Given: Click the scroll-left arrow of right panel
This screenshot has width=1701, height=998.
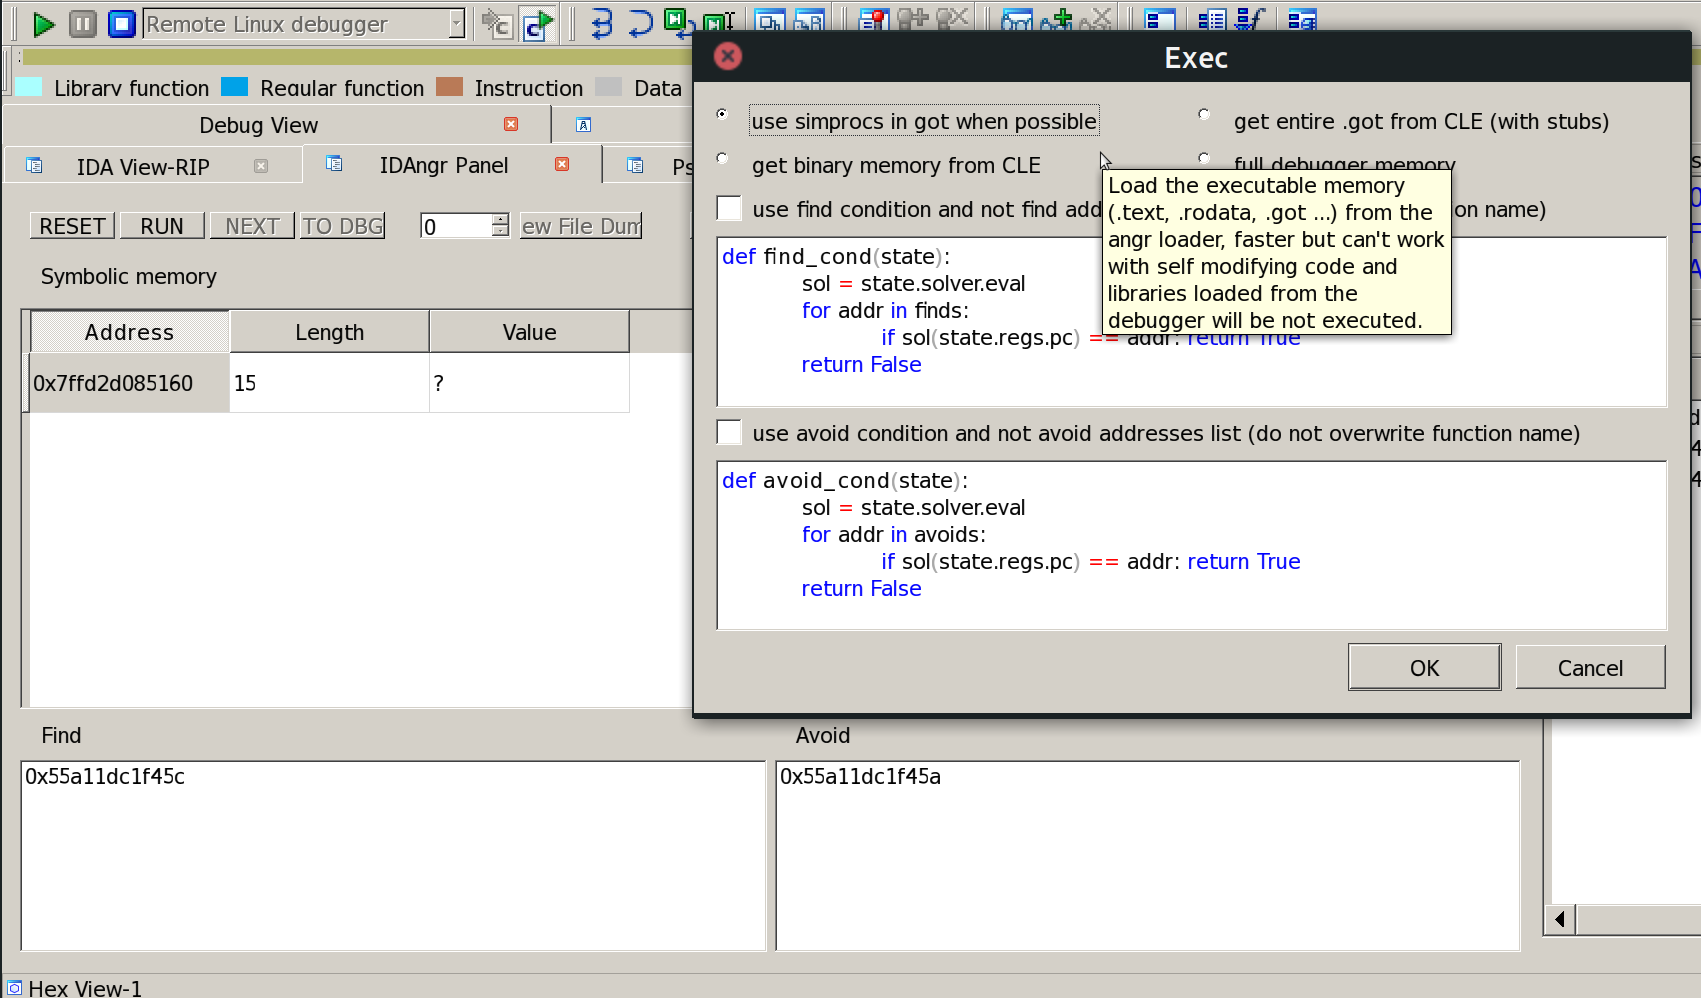Looking at the screenshot, I should tap(1560, 919).
